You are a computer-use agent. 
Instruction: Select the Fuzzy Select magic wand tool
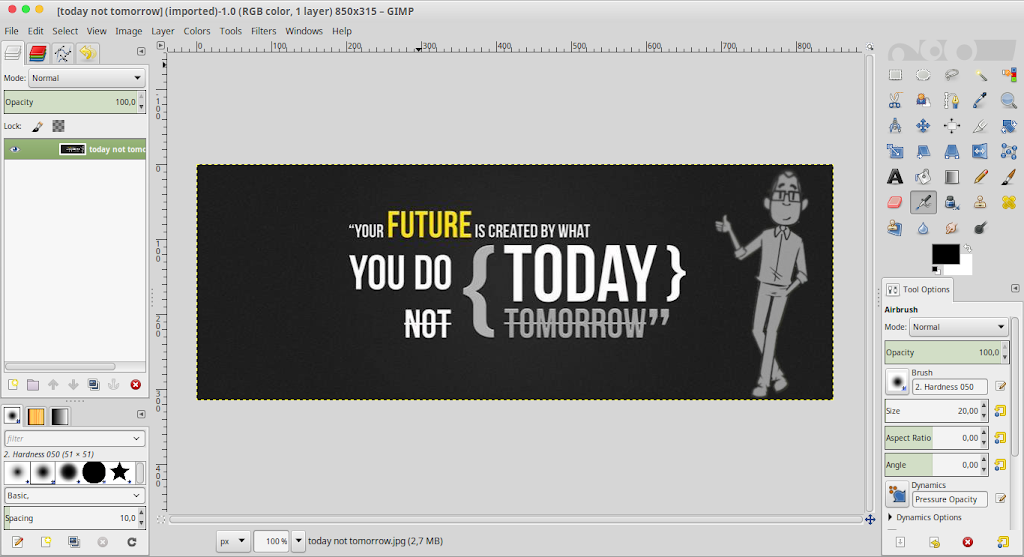point(981,75)
